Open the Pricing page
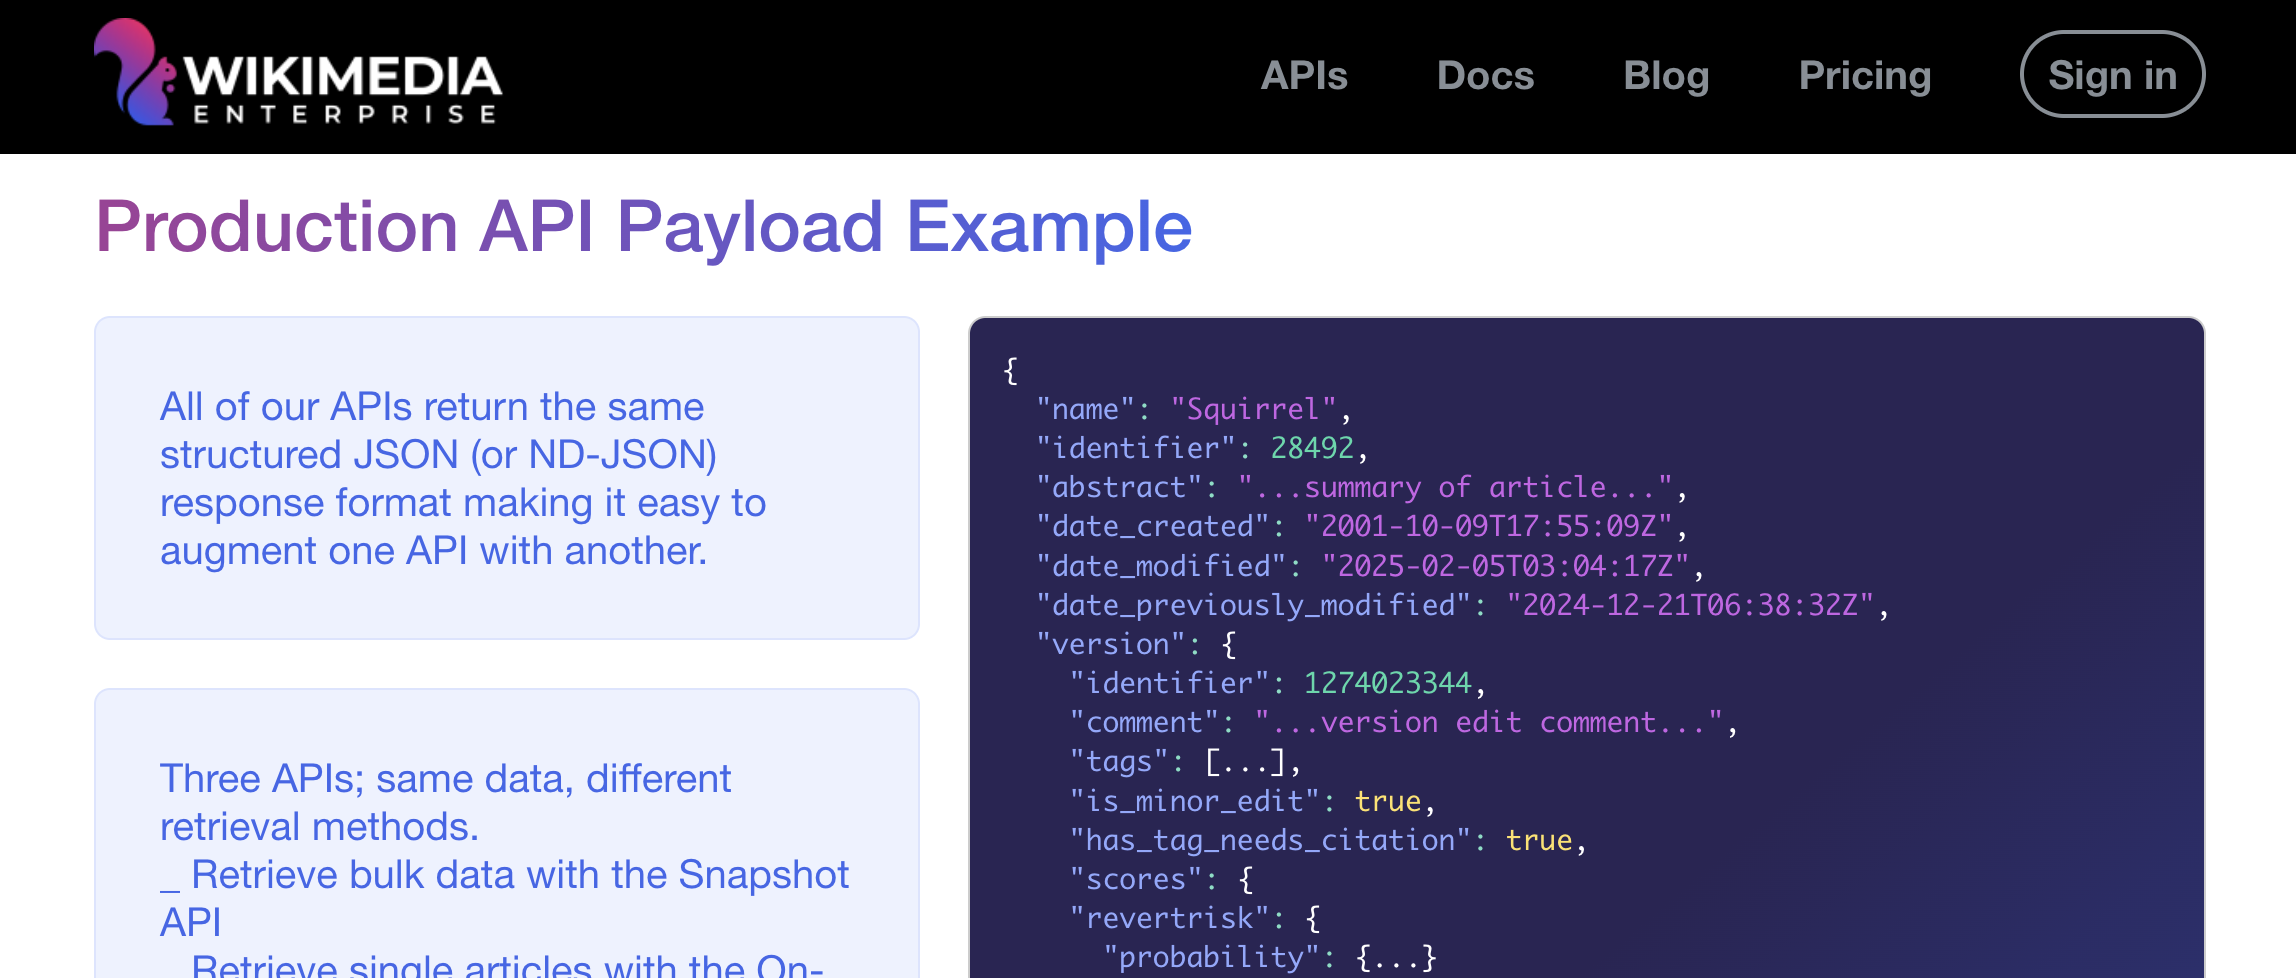This screenshot has height=978, width=2296. tap(1865, 76)
